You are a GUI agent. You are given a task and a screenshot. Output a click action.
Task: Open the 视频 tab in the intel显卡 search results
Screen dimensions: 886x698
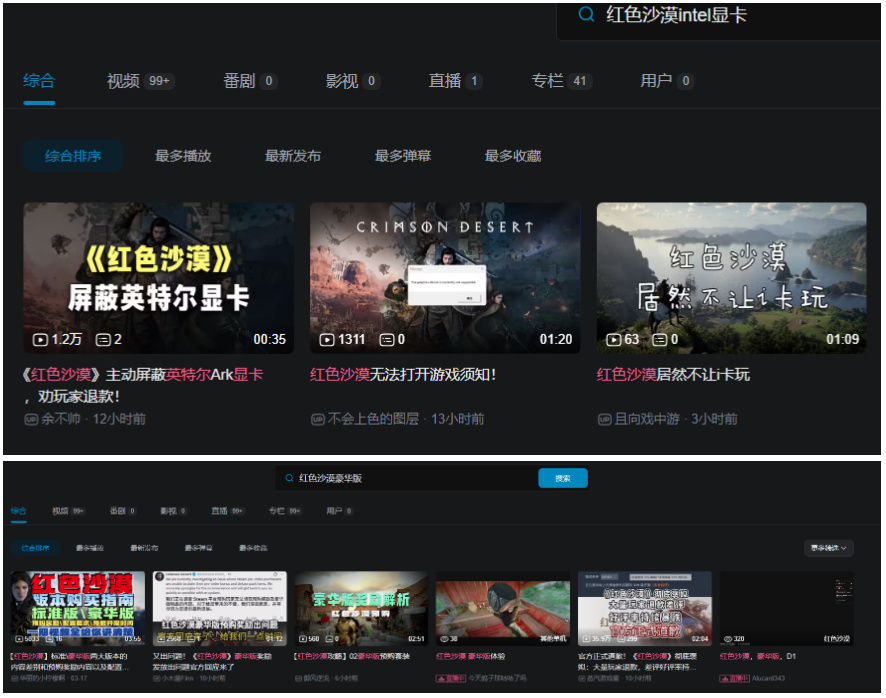tap(140, 81)
